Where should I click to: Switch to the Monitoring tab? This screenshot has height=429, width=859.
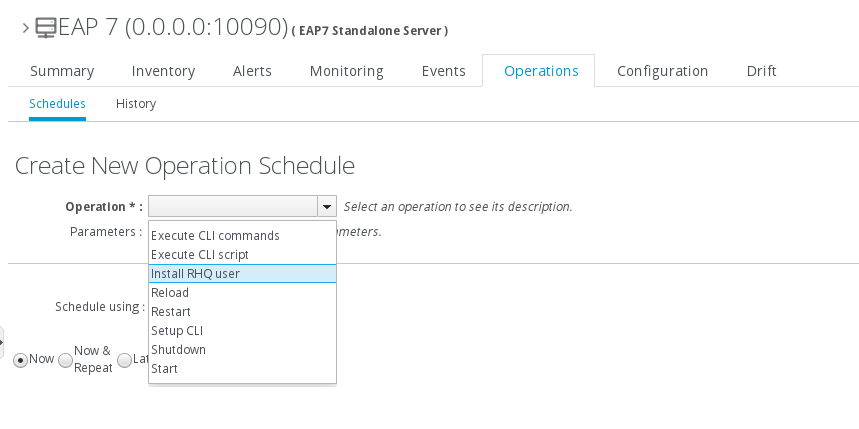[346, 71]
